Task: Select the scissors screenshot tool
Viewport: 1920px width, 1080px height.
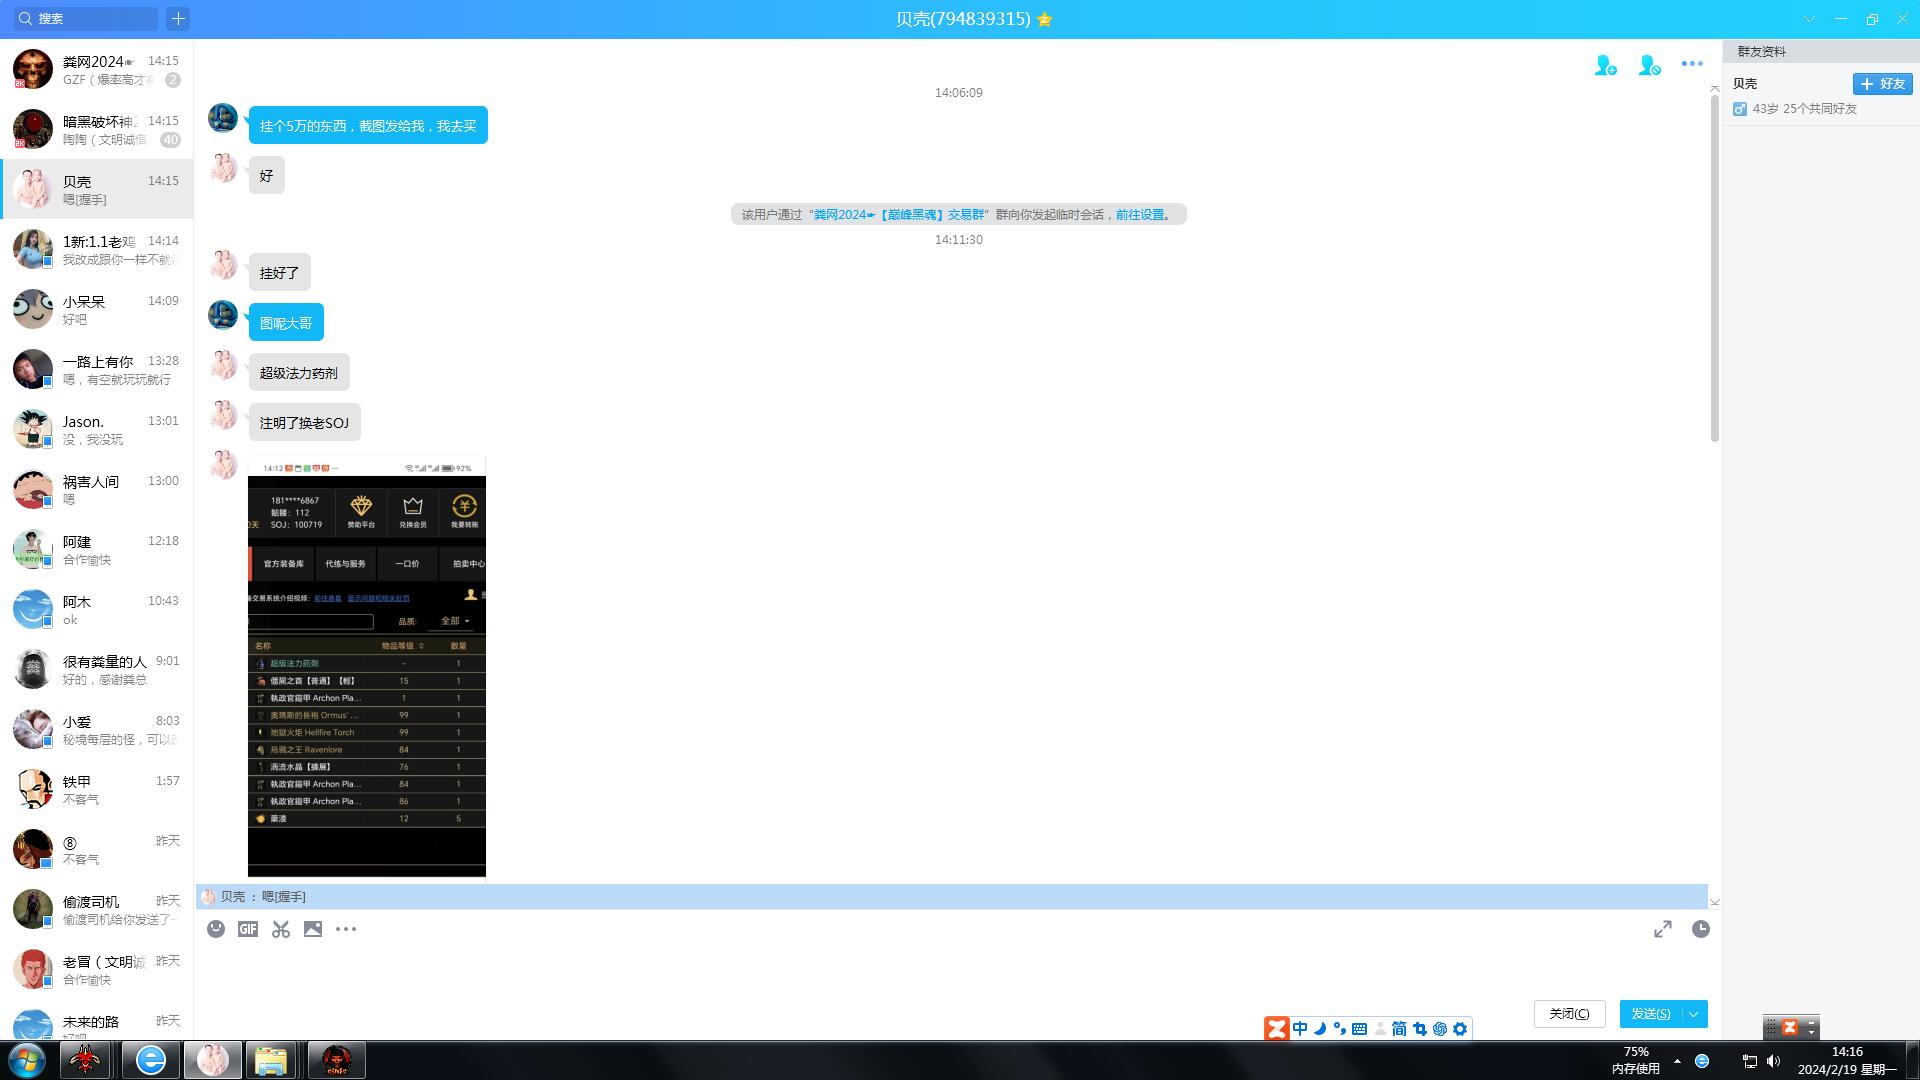Action: coord(281,929)
